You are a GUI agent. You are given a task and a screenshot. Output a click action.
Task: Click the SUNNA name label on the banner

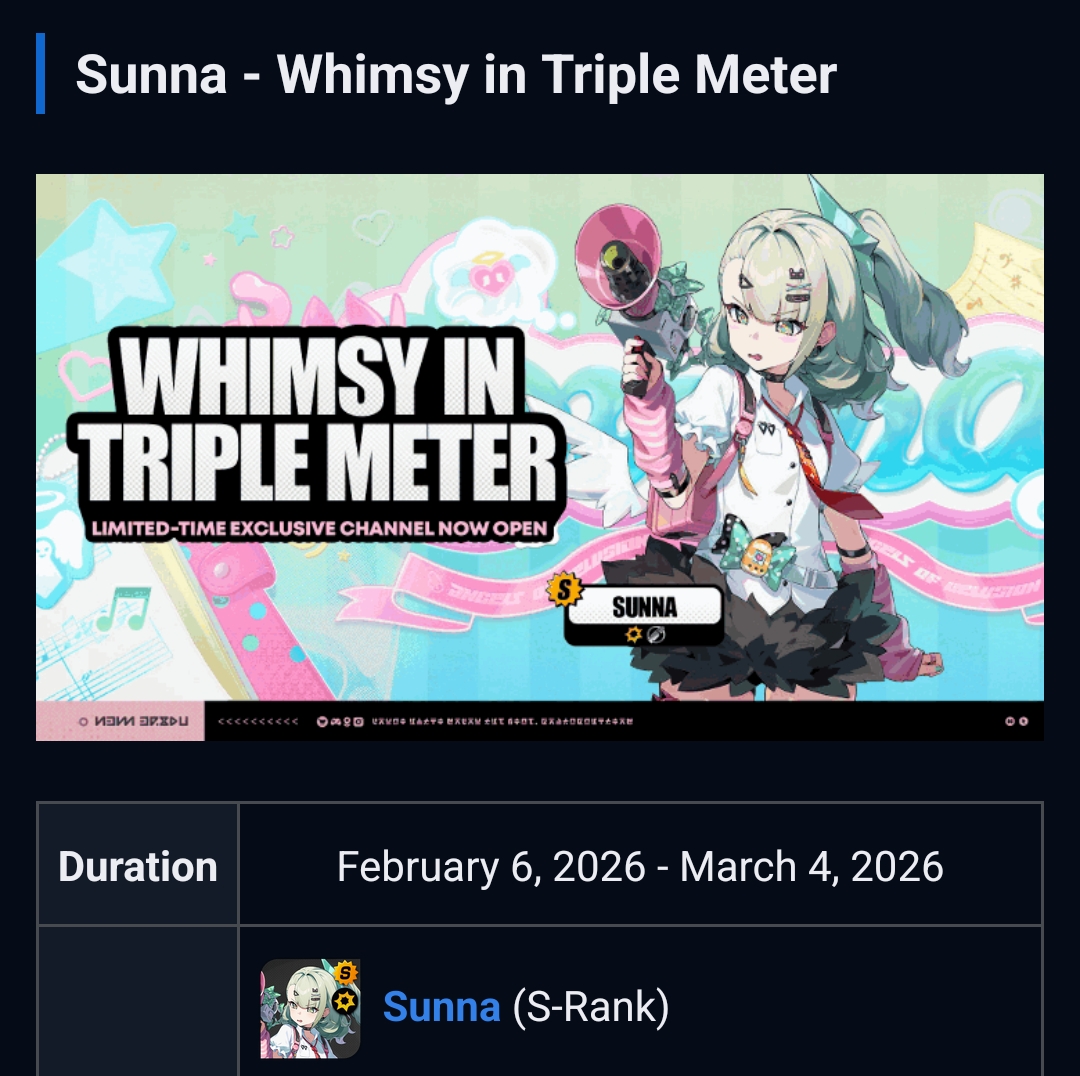pyautogui.click(x=644, y=607)
